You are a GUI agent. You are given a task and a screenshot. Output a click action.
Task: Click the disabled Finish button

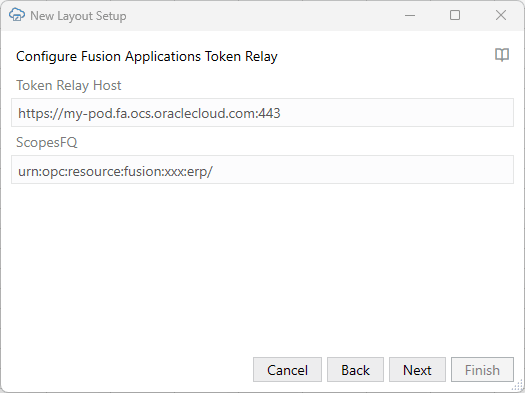tap(482, 370)
